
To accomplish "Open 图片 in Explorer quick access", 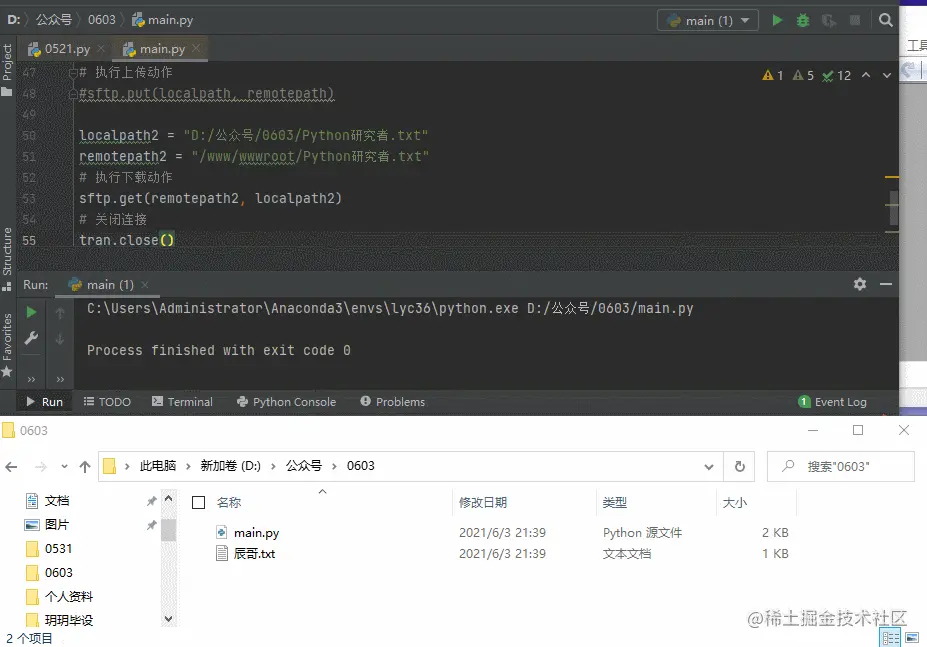I will coord(57,525).
